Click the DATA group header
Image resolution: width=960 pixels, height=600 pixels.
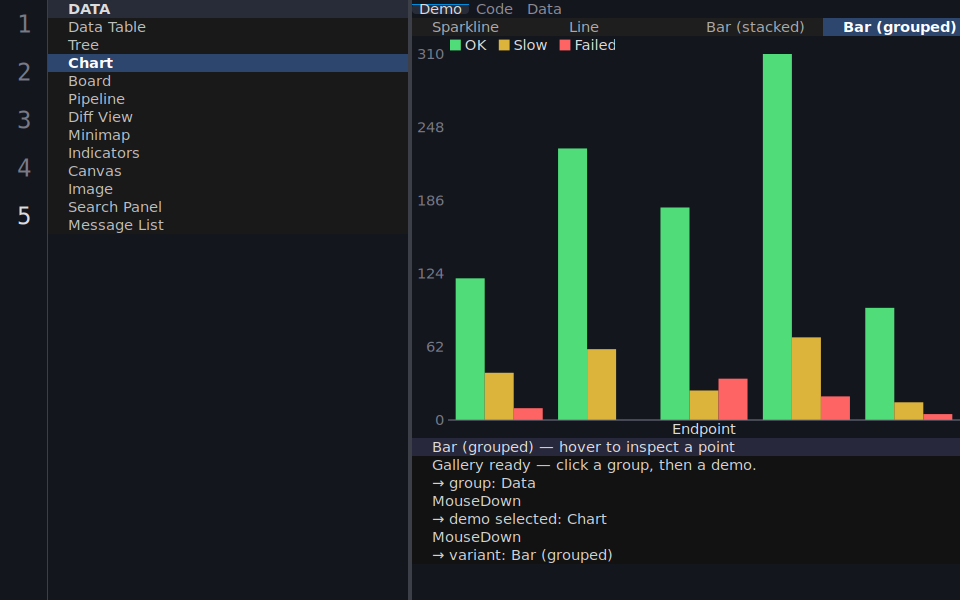[228, 9]
